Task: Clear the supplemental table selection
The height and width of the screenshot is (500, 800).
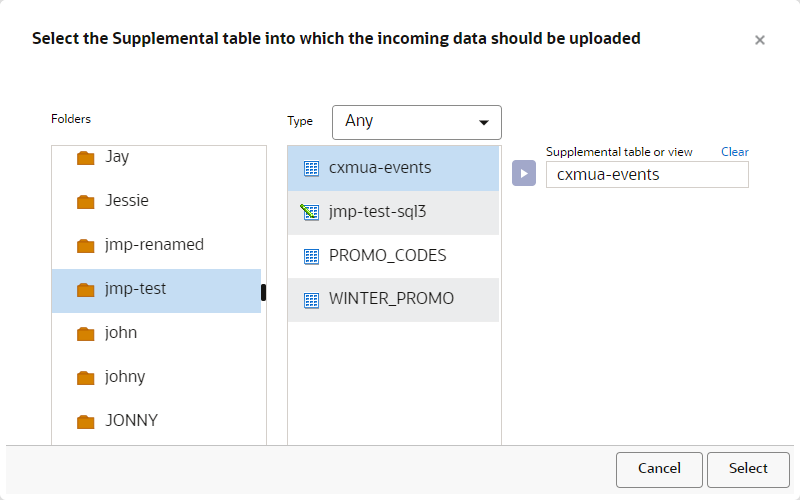Action: click(x=734, y=152)
